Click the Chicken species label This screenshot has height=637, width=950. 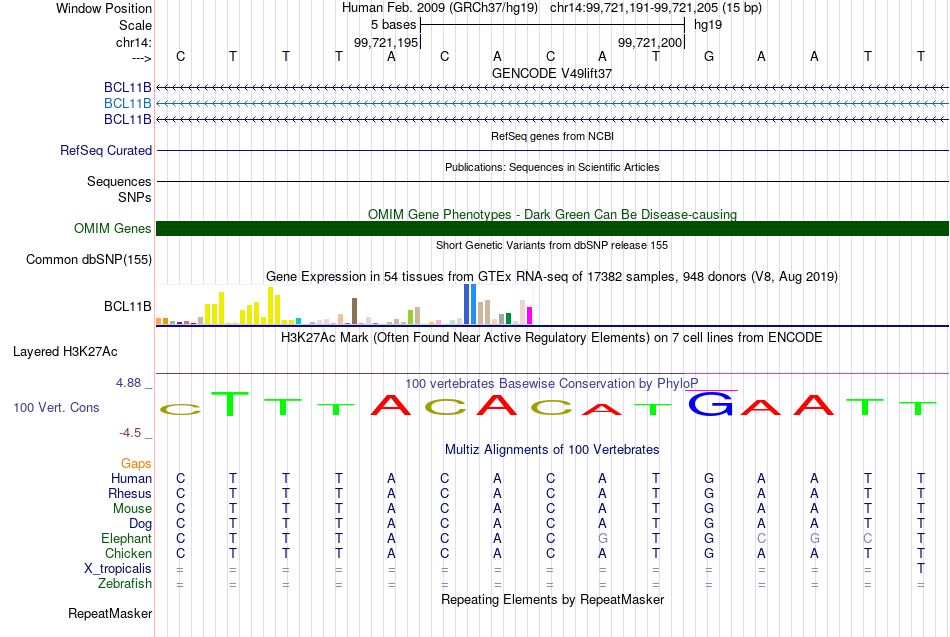tap(128, 553)
